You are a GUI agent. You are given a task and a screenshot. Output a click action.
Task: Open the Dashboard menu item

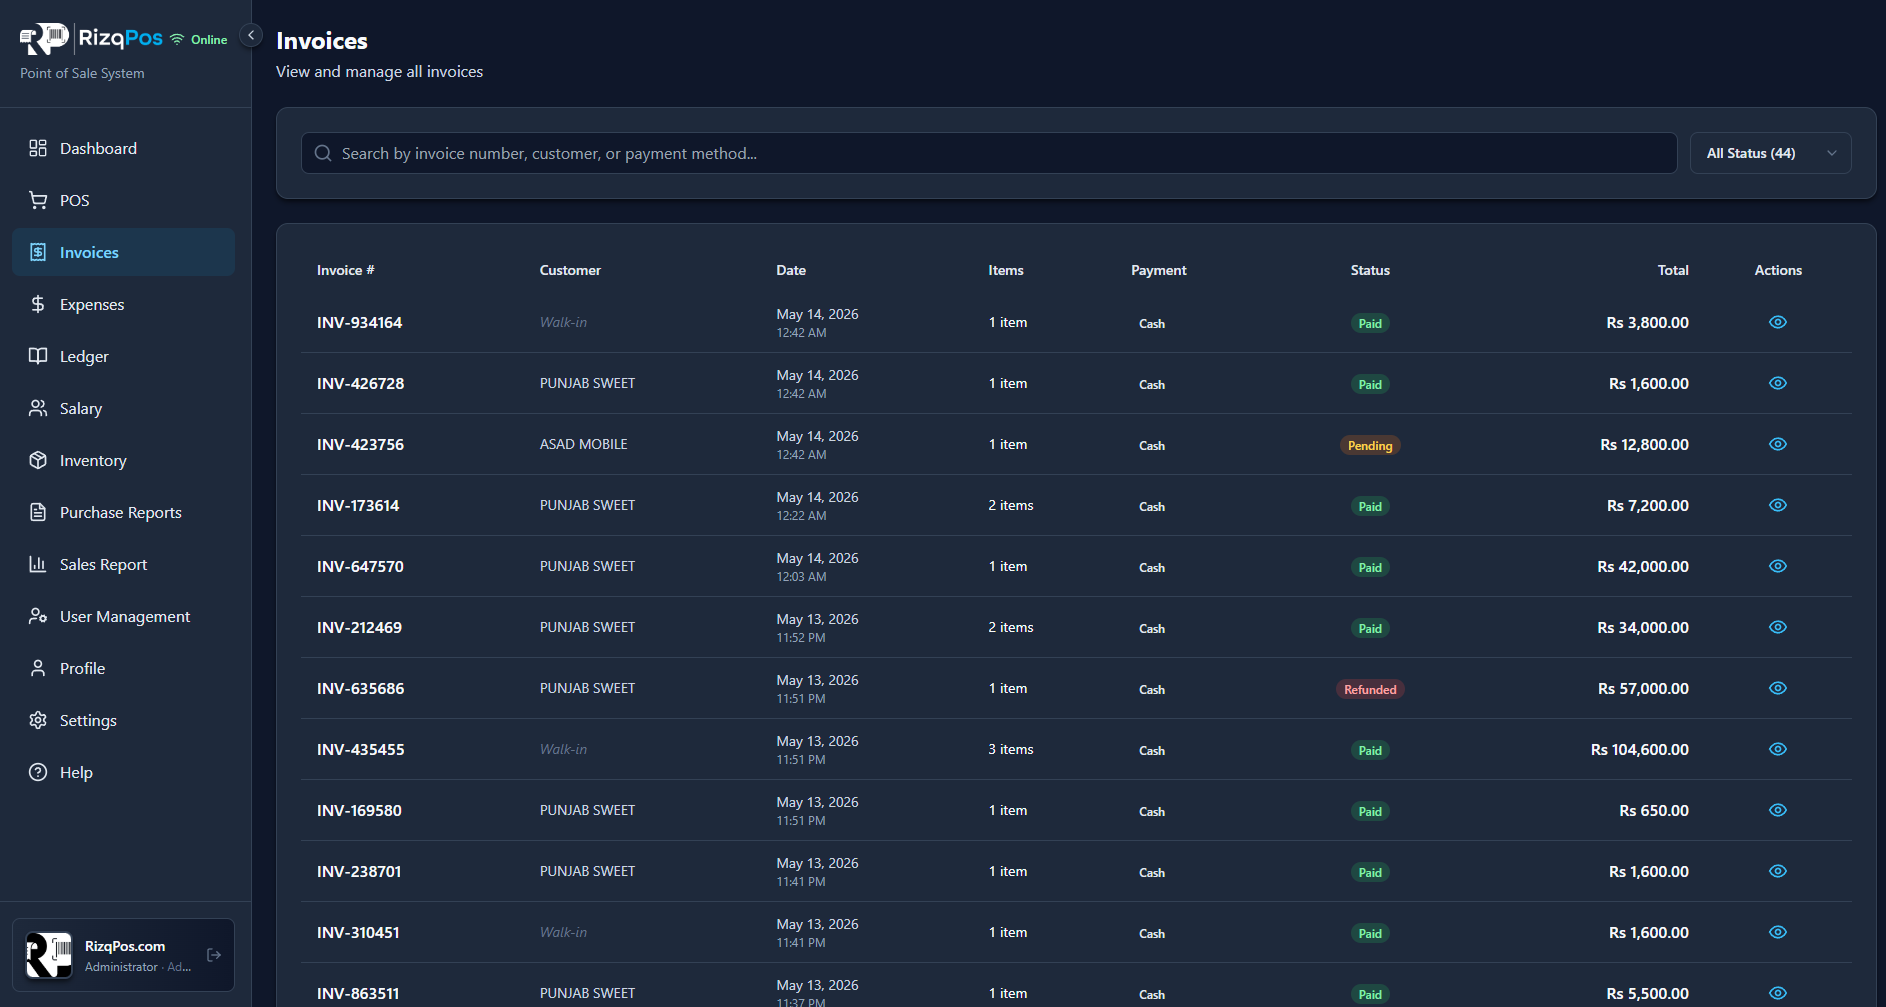pyautogui.click(x=123, y=148)
